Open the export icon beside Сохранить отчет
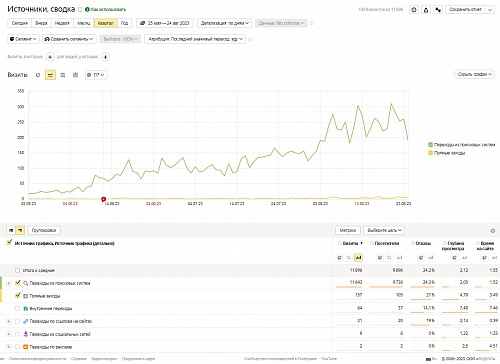This screenshot has width=500, height=364. [426, 10]
